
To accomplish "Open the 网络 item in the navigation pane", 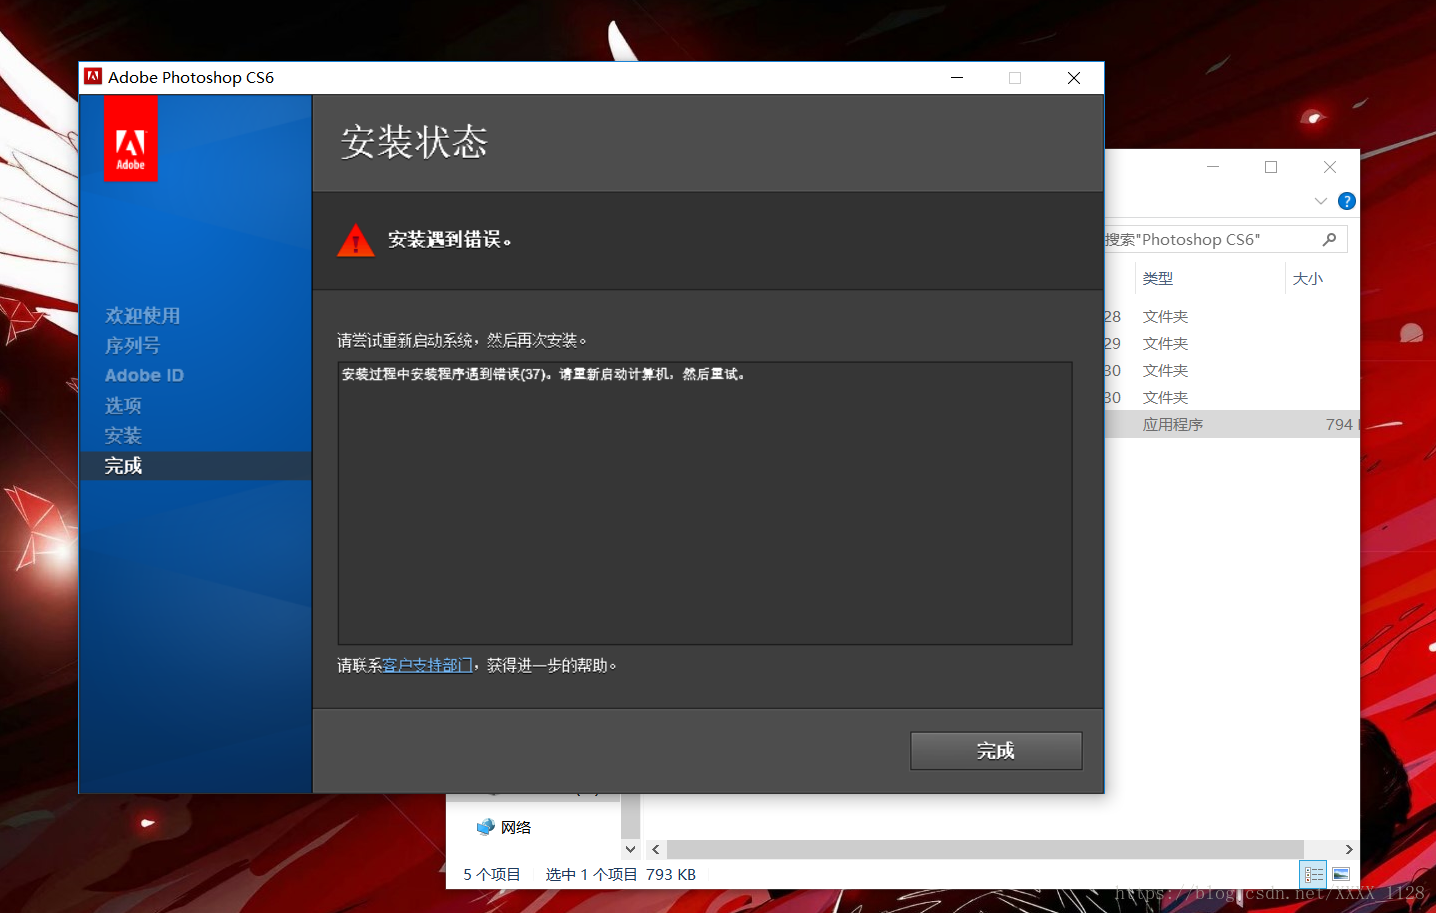I will pos(516,828).
